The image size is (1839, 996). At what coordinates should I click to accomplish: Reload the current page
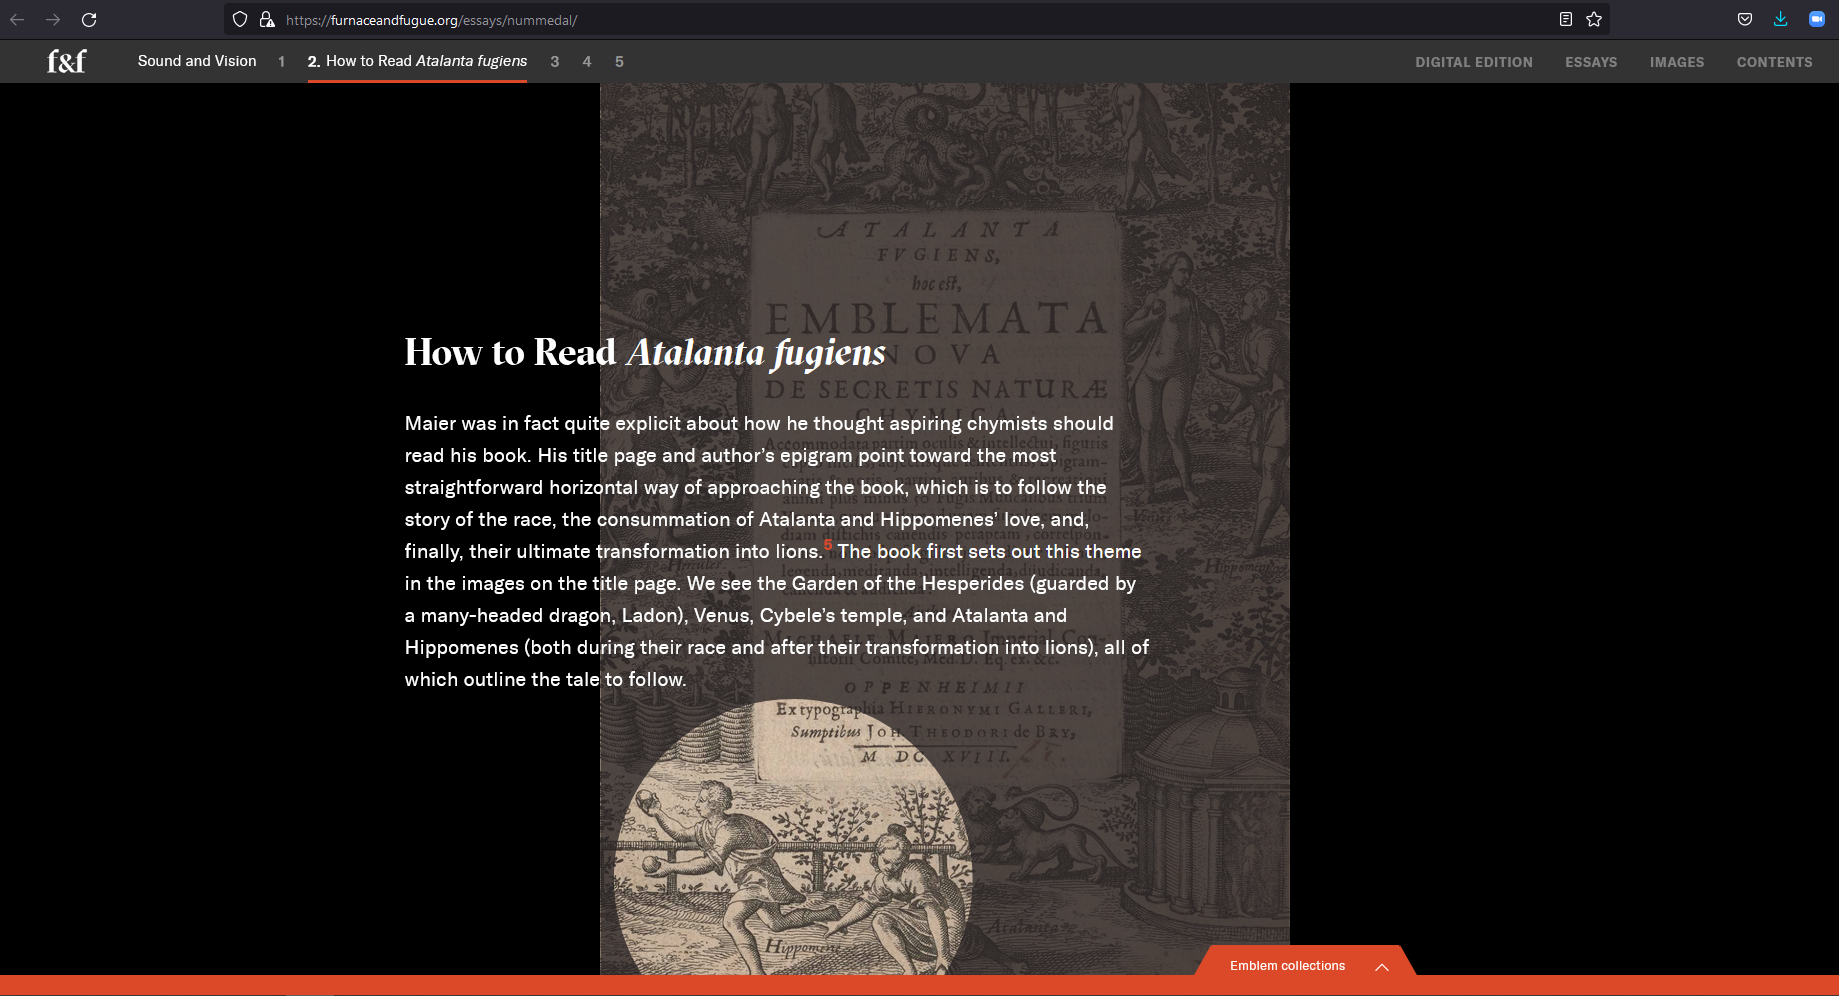(x=89, y=20)
